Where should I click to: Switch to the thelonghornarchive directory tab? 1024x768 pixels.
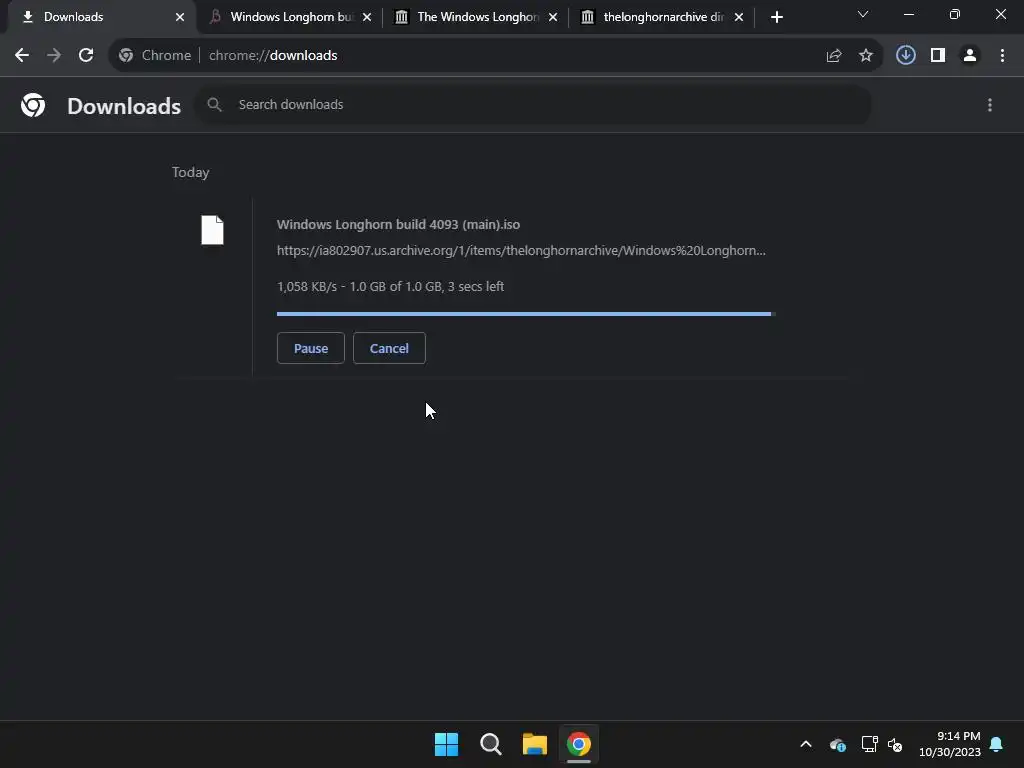pos(663,17)
